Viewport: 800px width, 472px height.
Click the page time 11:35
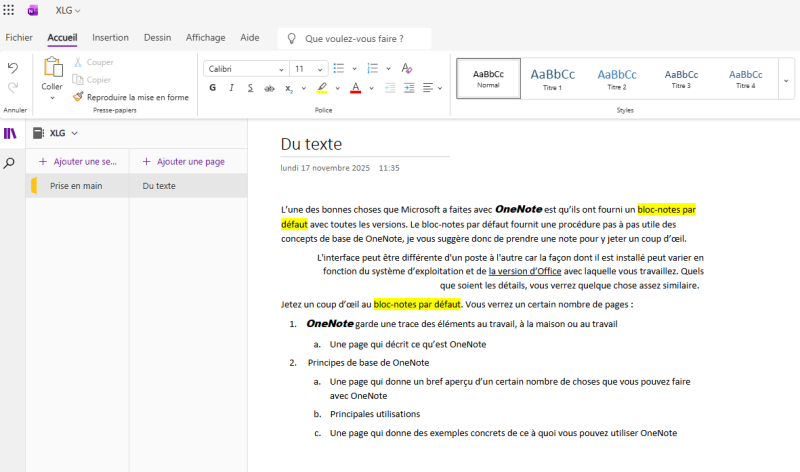coord(389,168)
